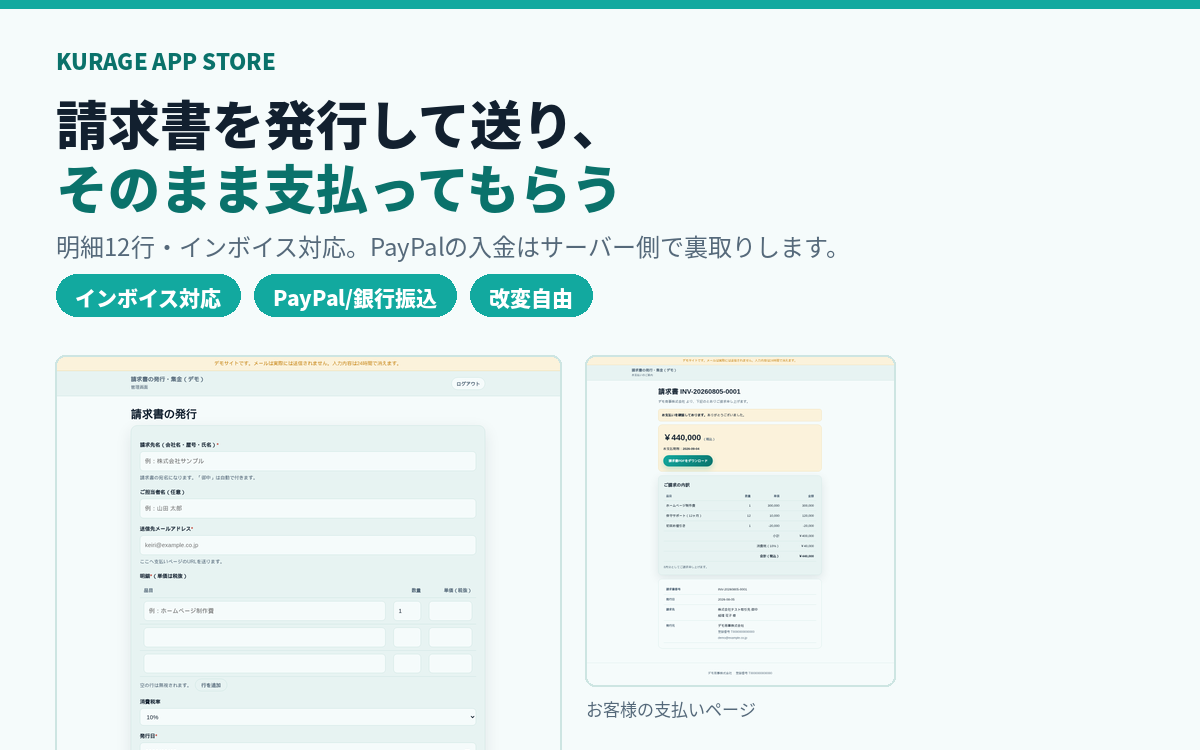Click the 数量 column header in the form
This screenshot has height=750, width=1200.
pos(416,590)
